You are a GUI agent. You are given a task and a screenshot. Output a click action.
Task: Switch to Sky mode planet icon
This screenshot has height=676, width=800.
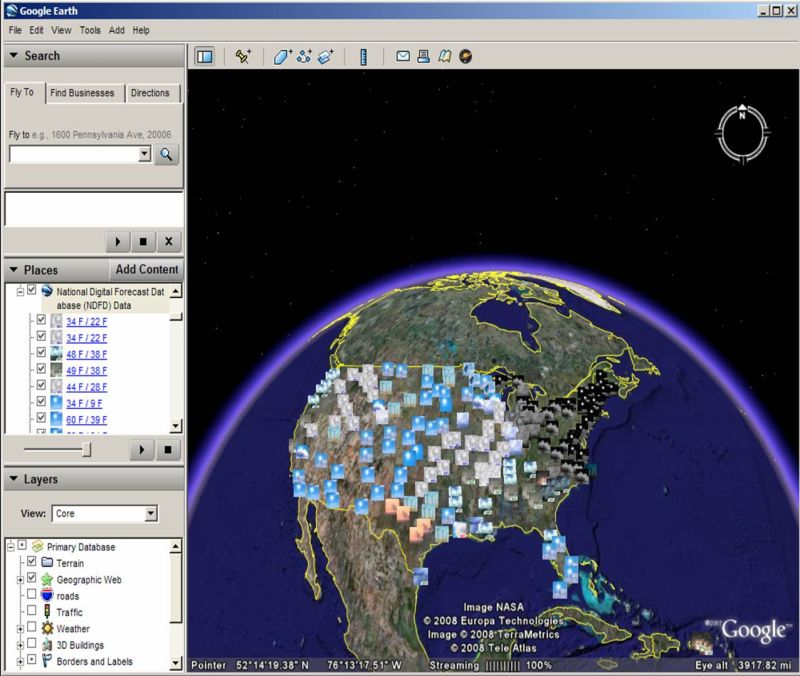tap(465, 56)
